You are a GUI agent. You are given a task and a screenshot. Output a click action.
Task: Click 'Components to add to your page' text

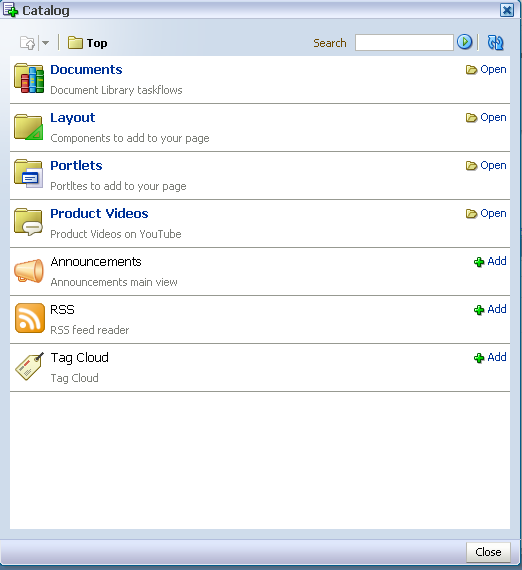point(130,138)
